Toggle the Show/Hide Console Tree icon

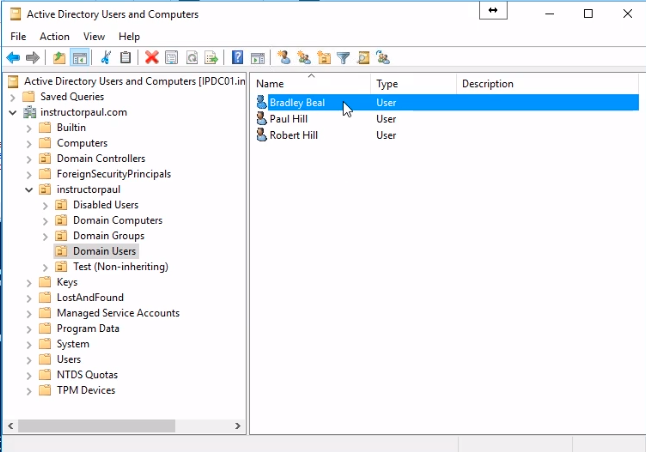79,58
